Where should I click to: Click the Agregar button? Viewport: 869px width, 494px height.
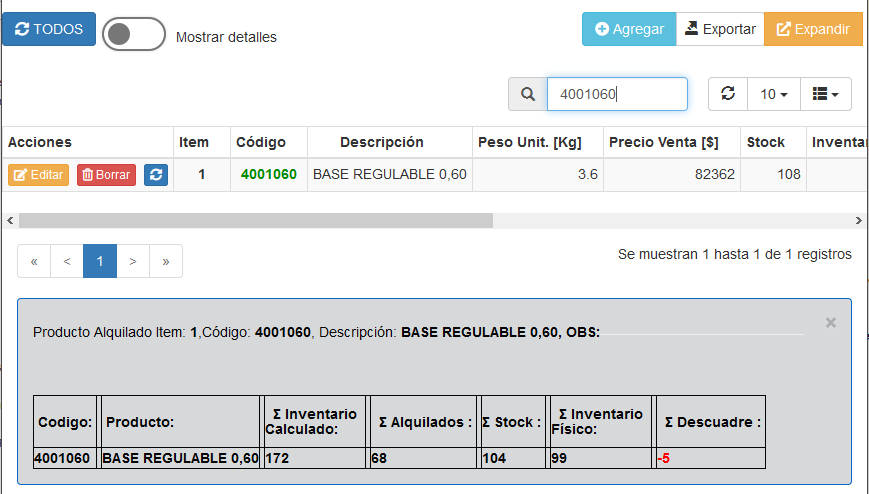click(x=629, y=29)
